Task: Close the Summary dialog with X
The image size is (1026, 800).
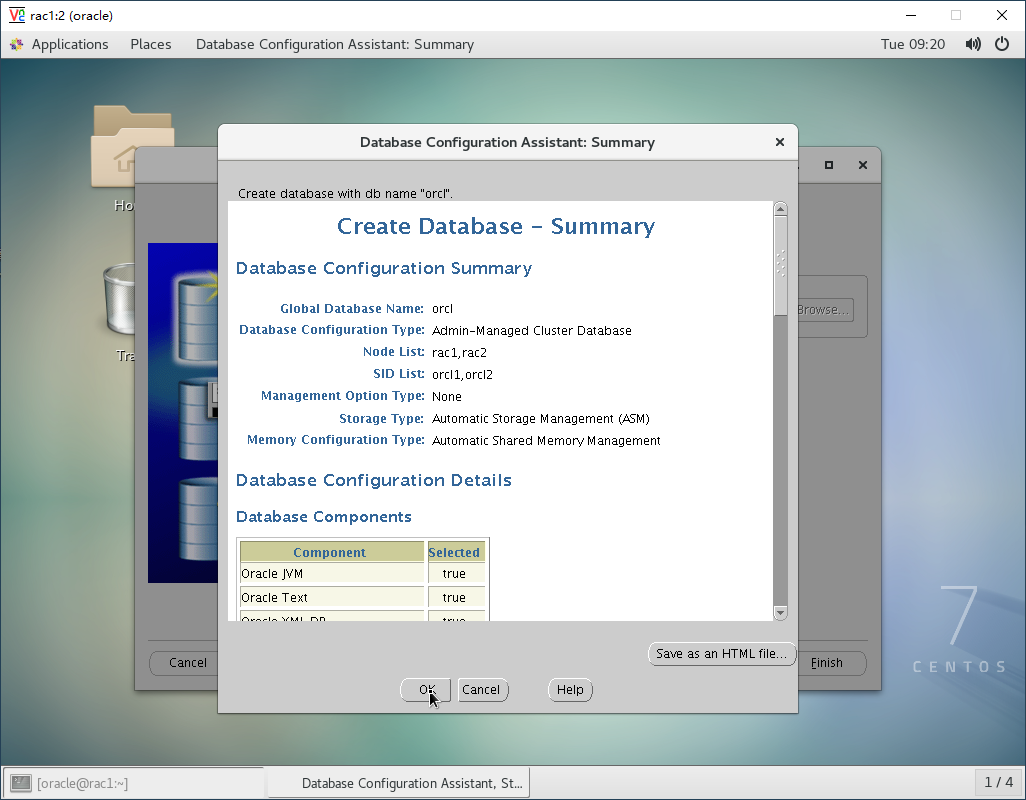Action: (x=780, y=142)
